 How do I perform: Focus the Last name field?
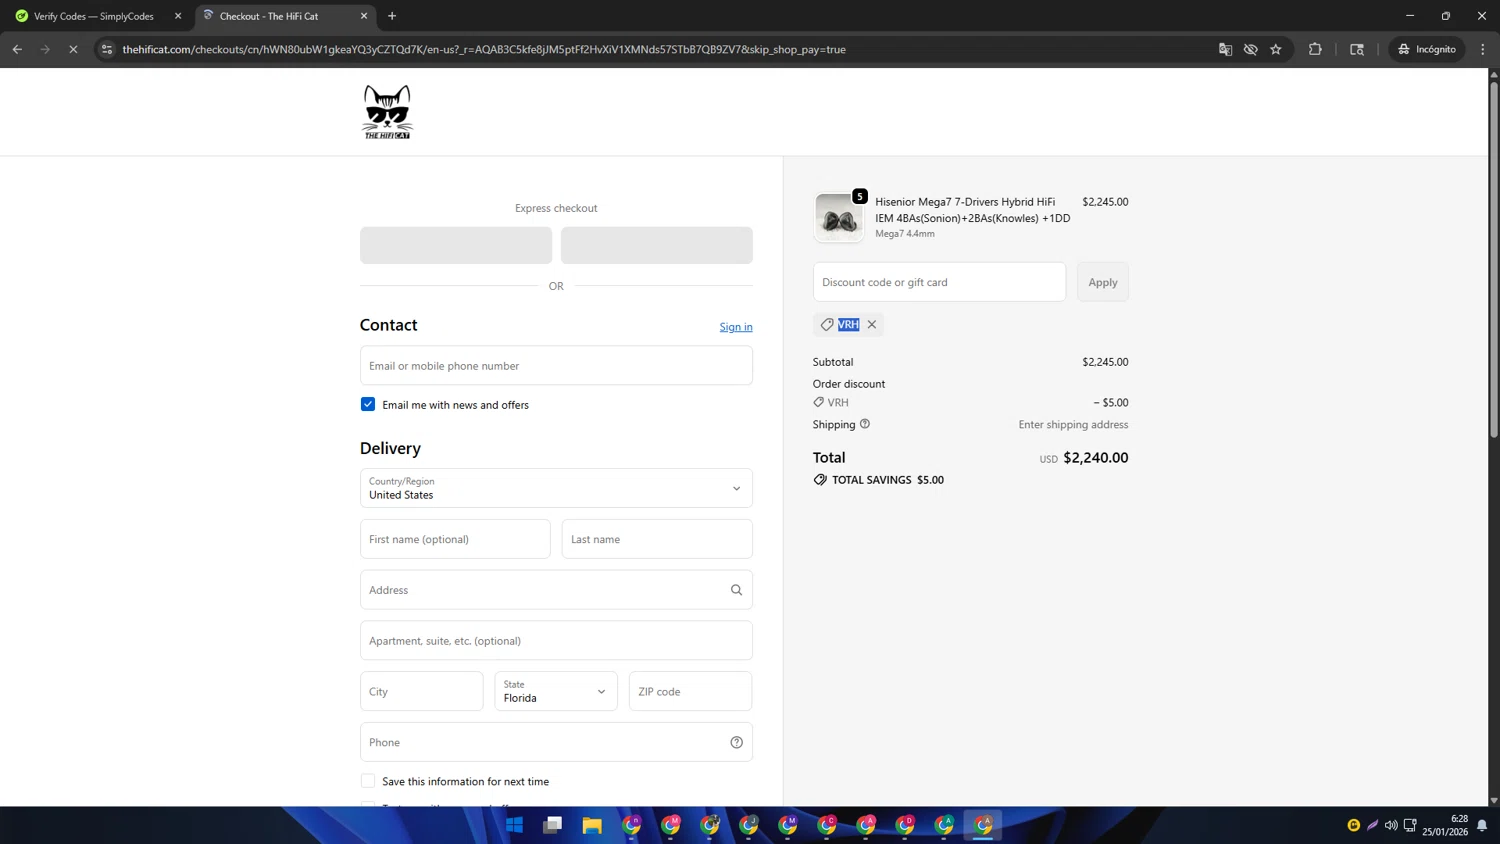[657, 539]
